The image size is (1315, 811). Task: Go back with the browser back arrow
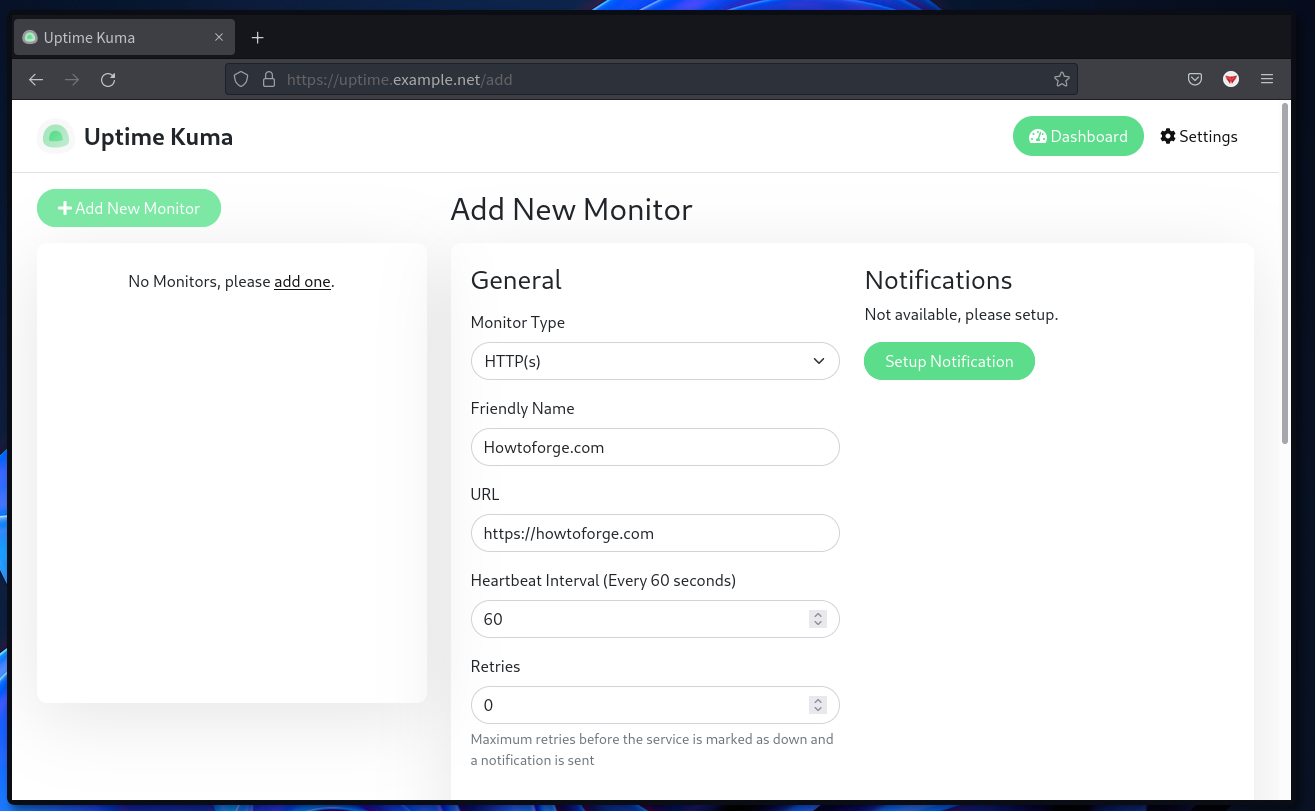(x=36, y=79)
